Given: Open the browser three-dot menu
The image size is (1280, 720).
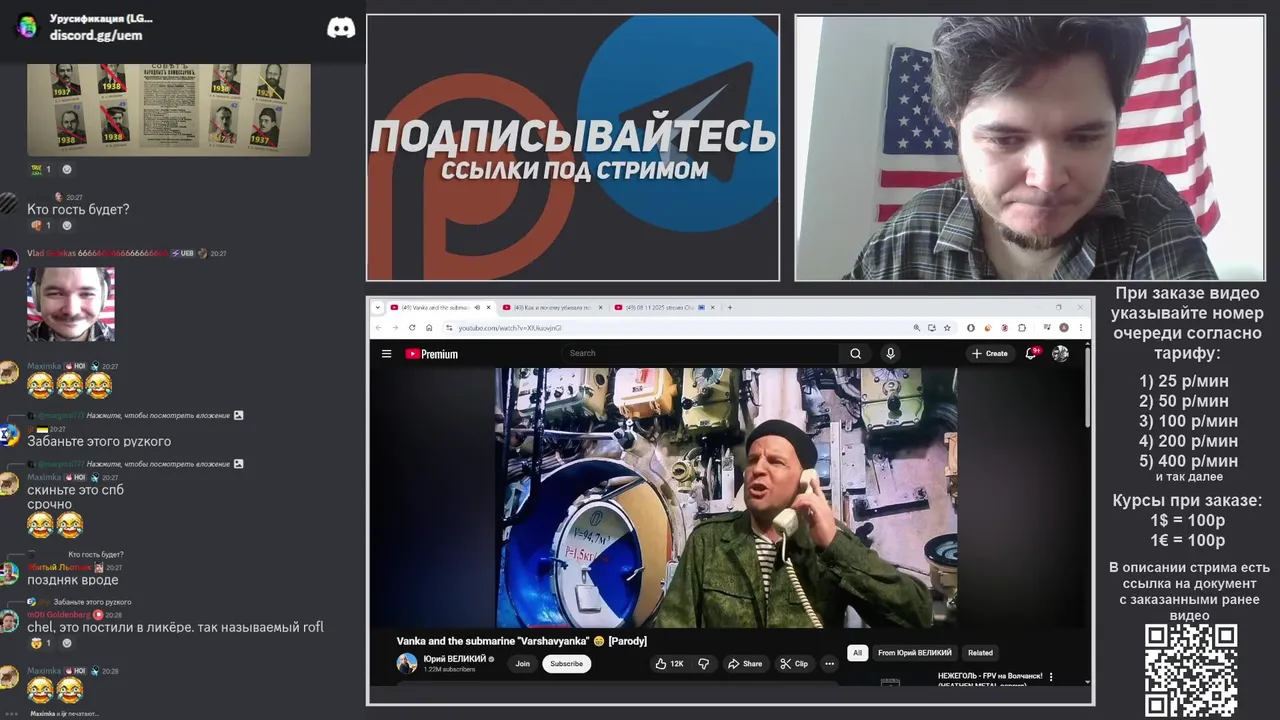Looking at the screenshot, I should 1080,328.
